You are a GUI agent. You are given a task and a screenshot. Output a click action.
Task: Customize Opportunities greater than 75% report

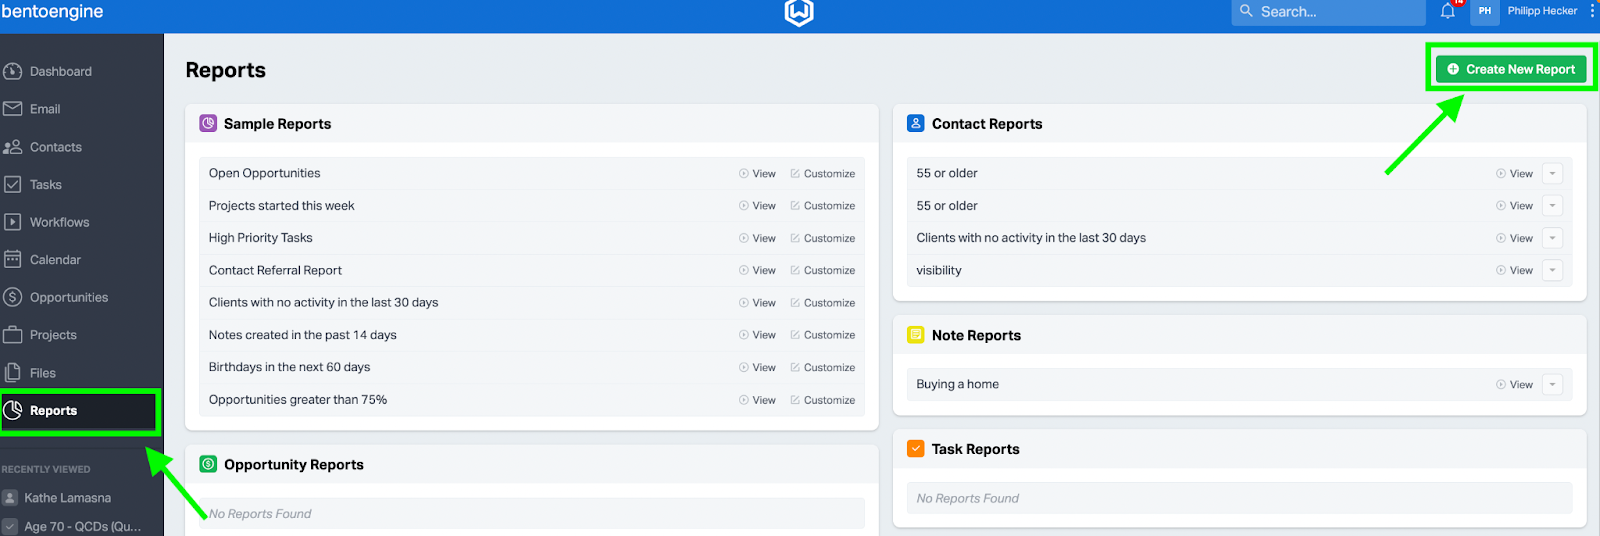pyautogui.click(x=823, y=400)
